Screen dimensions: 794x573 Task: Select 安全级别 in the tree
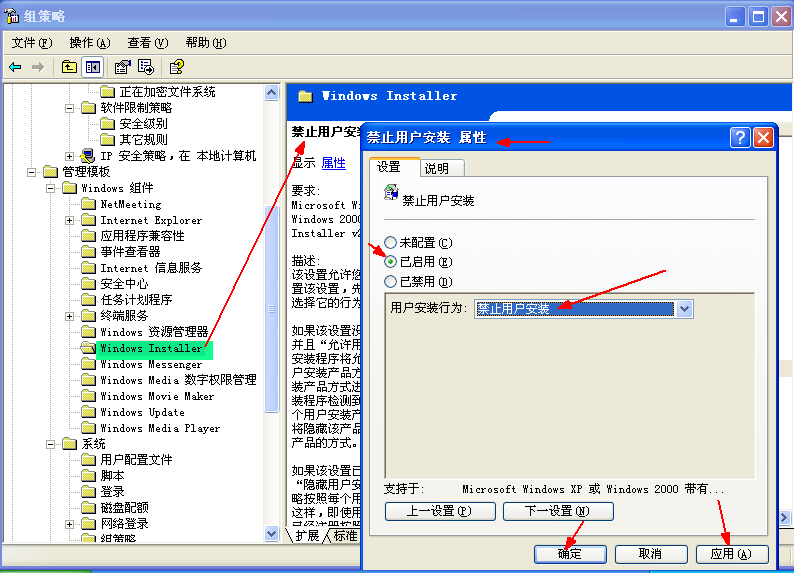click(143, 124)
